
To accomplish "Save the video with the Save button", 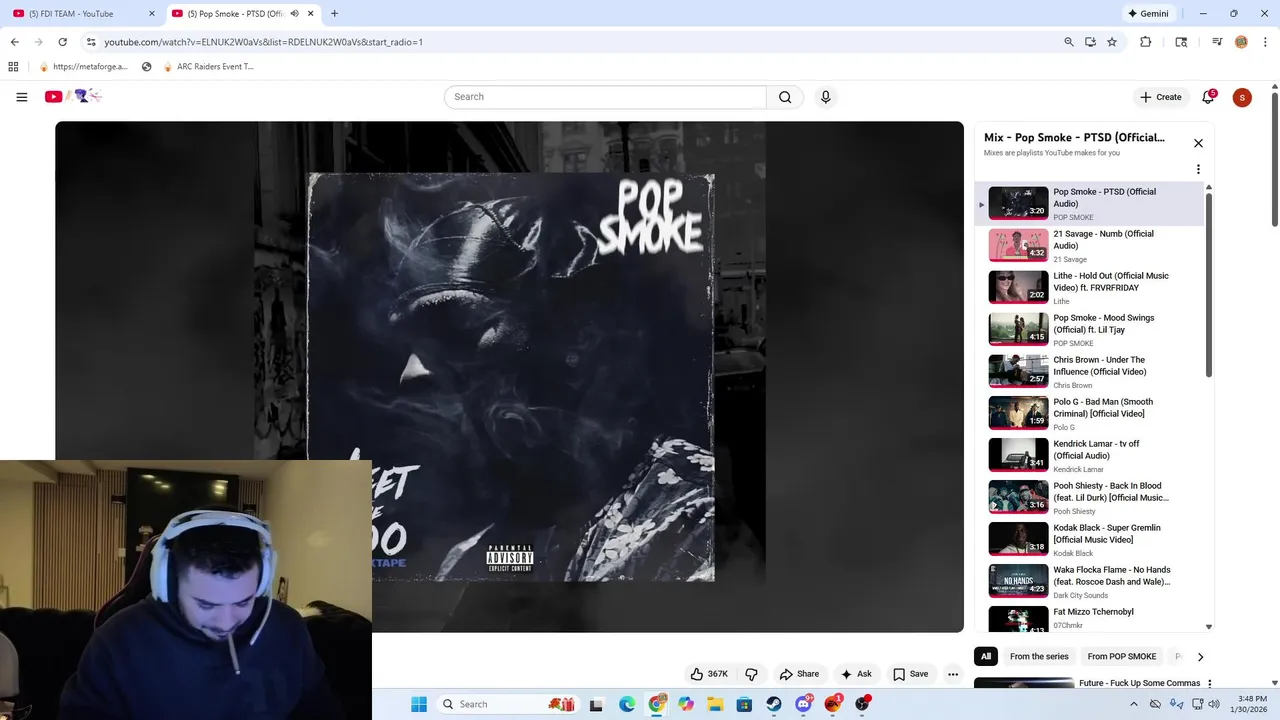I will [911, 674].
